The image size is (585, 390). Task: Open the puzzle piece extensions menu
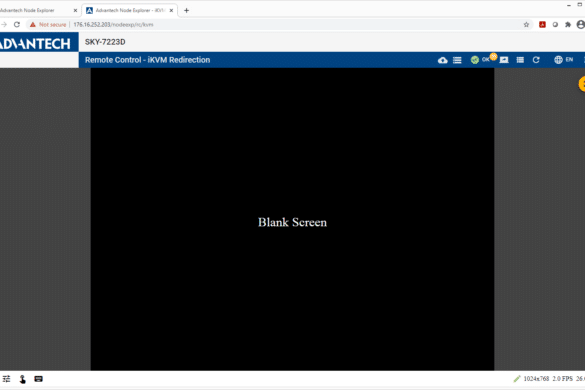click(x=568, y=25)
